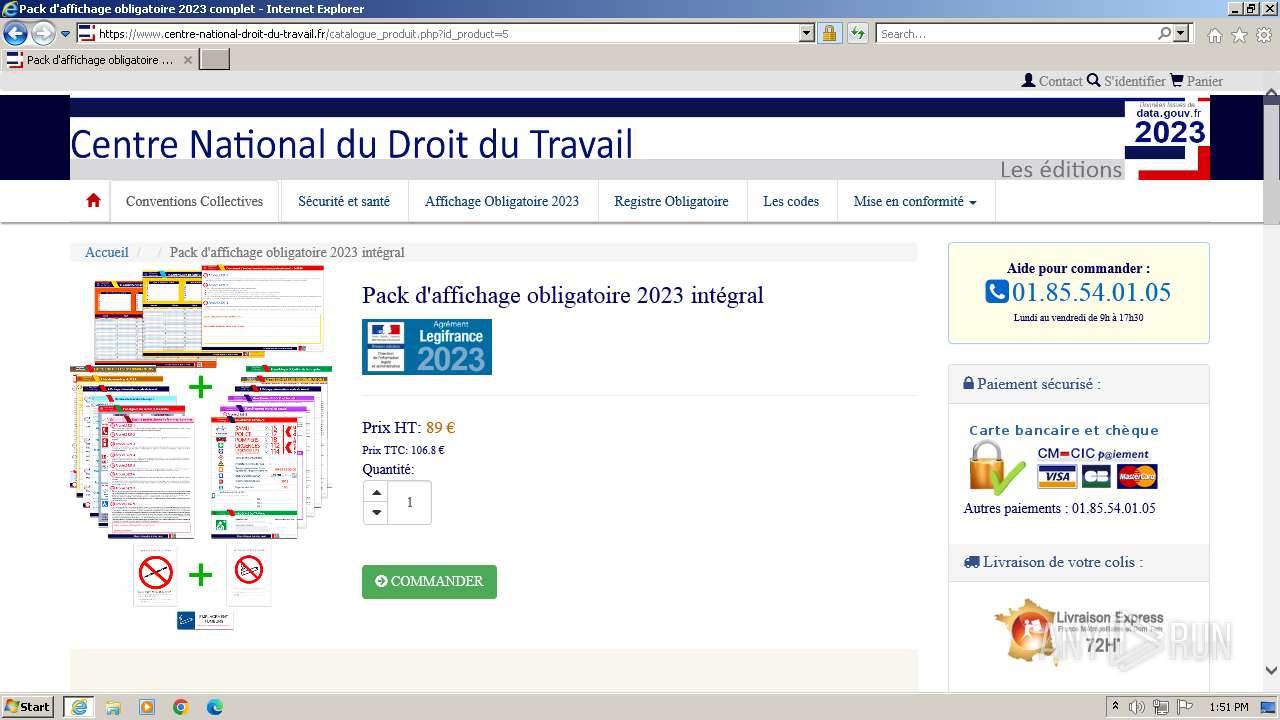The width and height of the screenshot is (1280, 720).
Task: Click the Refresh page icon
Action: 857,33
